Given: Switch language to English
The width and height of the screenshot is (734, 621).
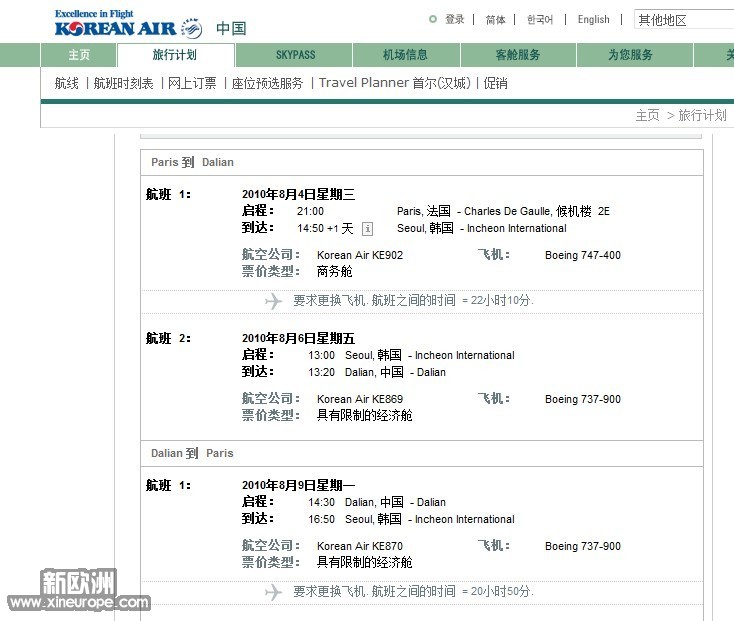Looking at the screenshot, I should coord(593,19).
